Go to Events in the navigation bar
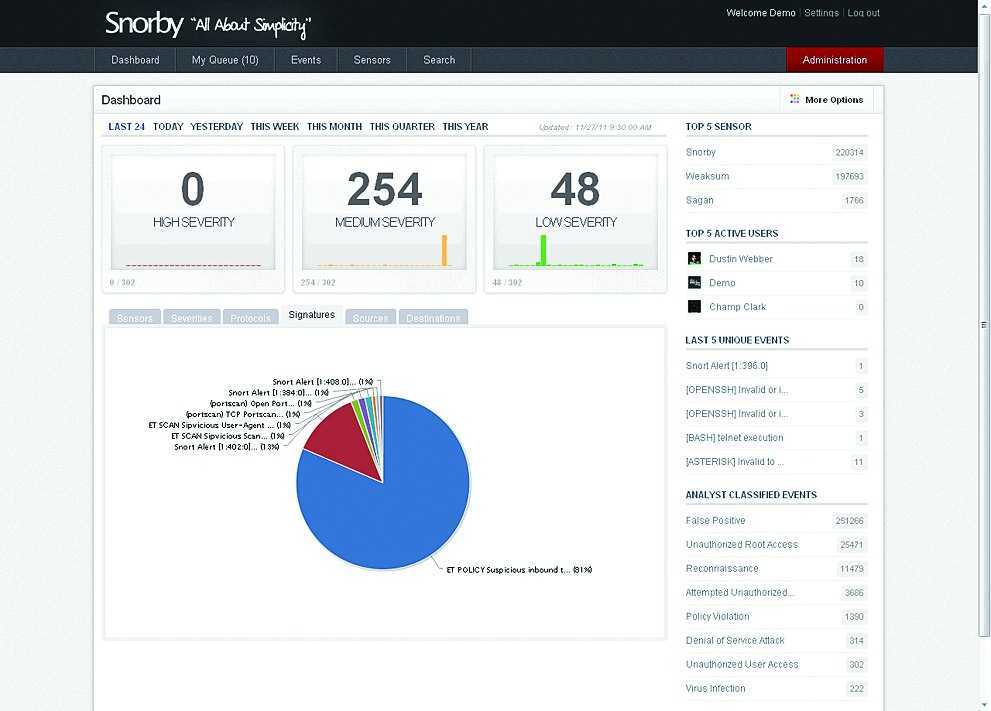 pos(306,60)
